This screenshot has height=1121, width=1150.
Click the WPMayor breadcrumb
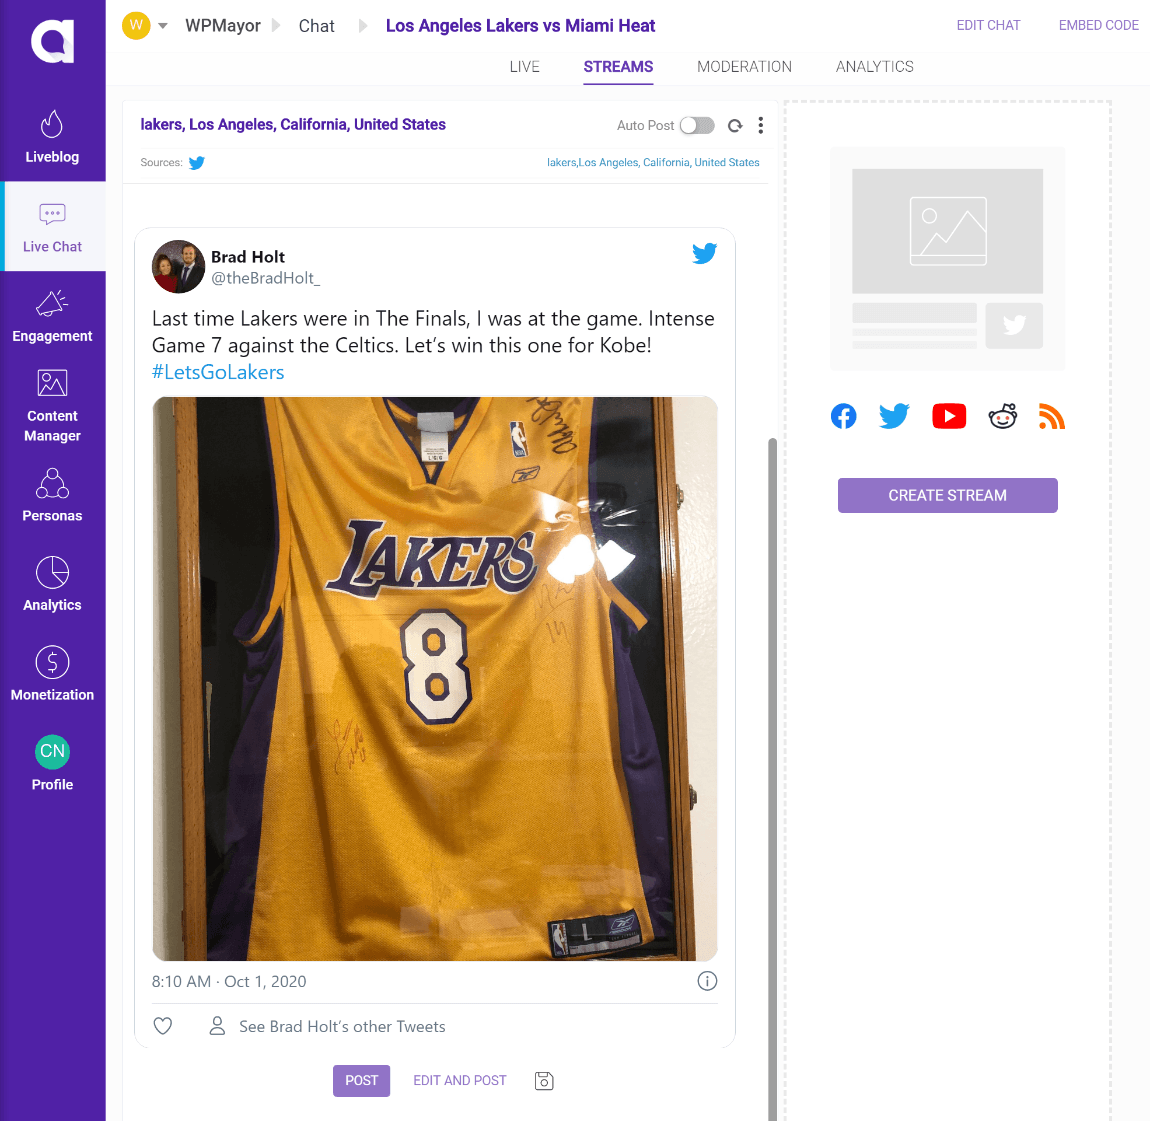tap(223, 26)
